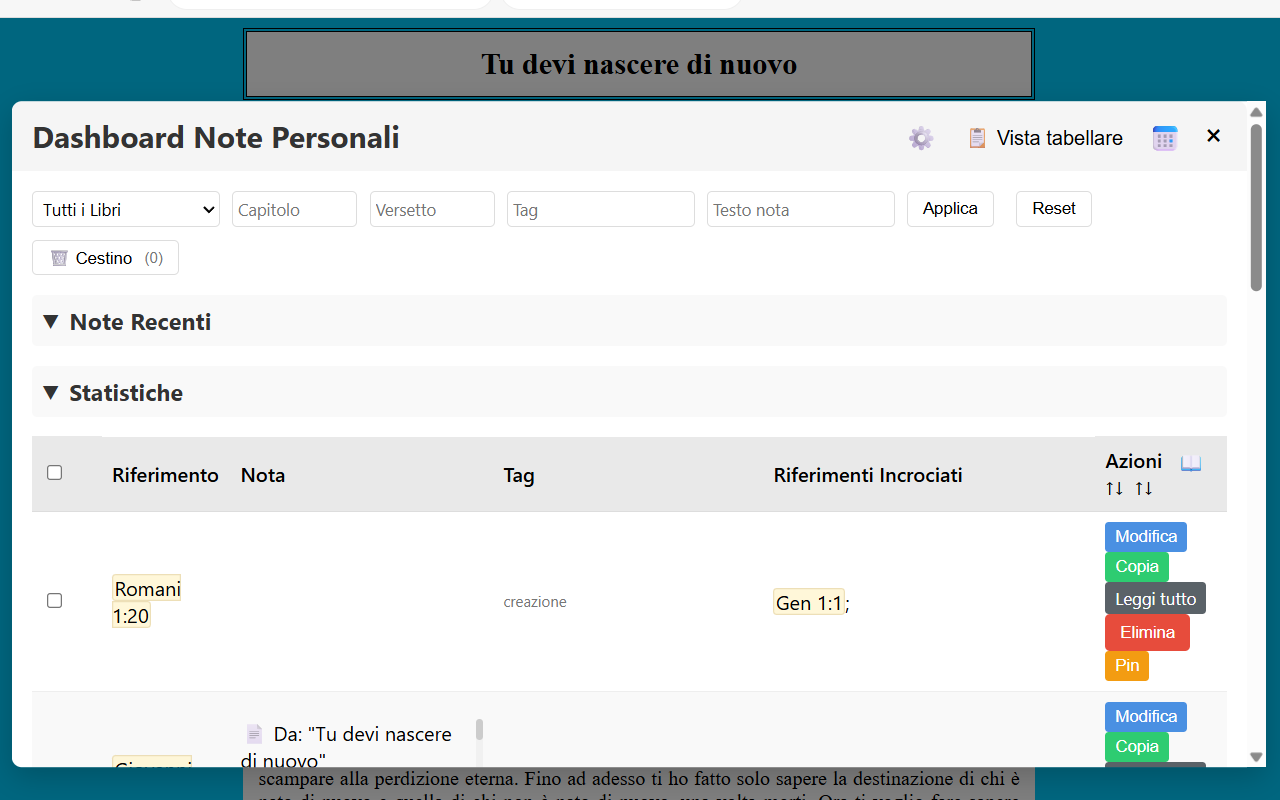Click the note page icon before 'Da: Tu devi nascere'

253,732
